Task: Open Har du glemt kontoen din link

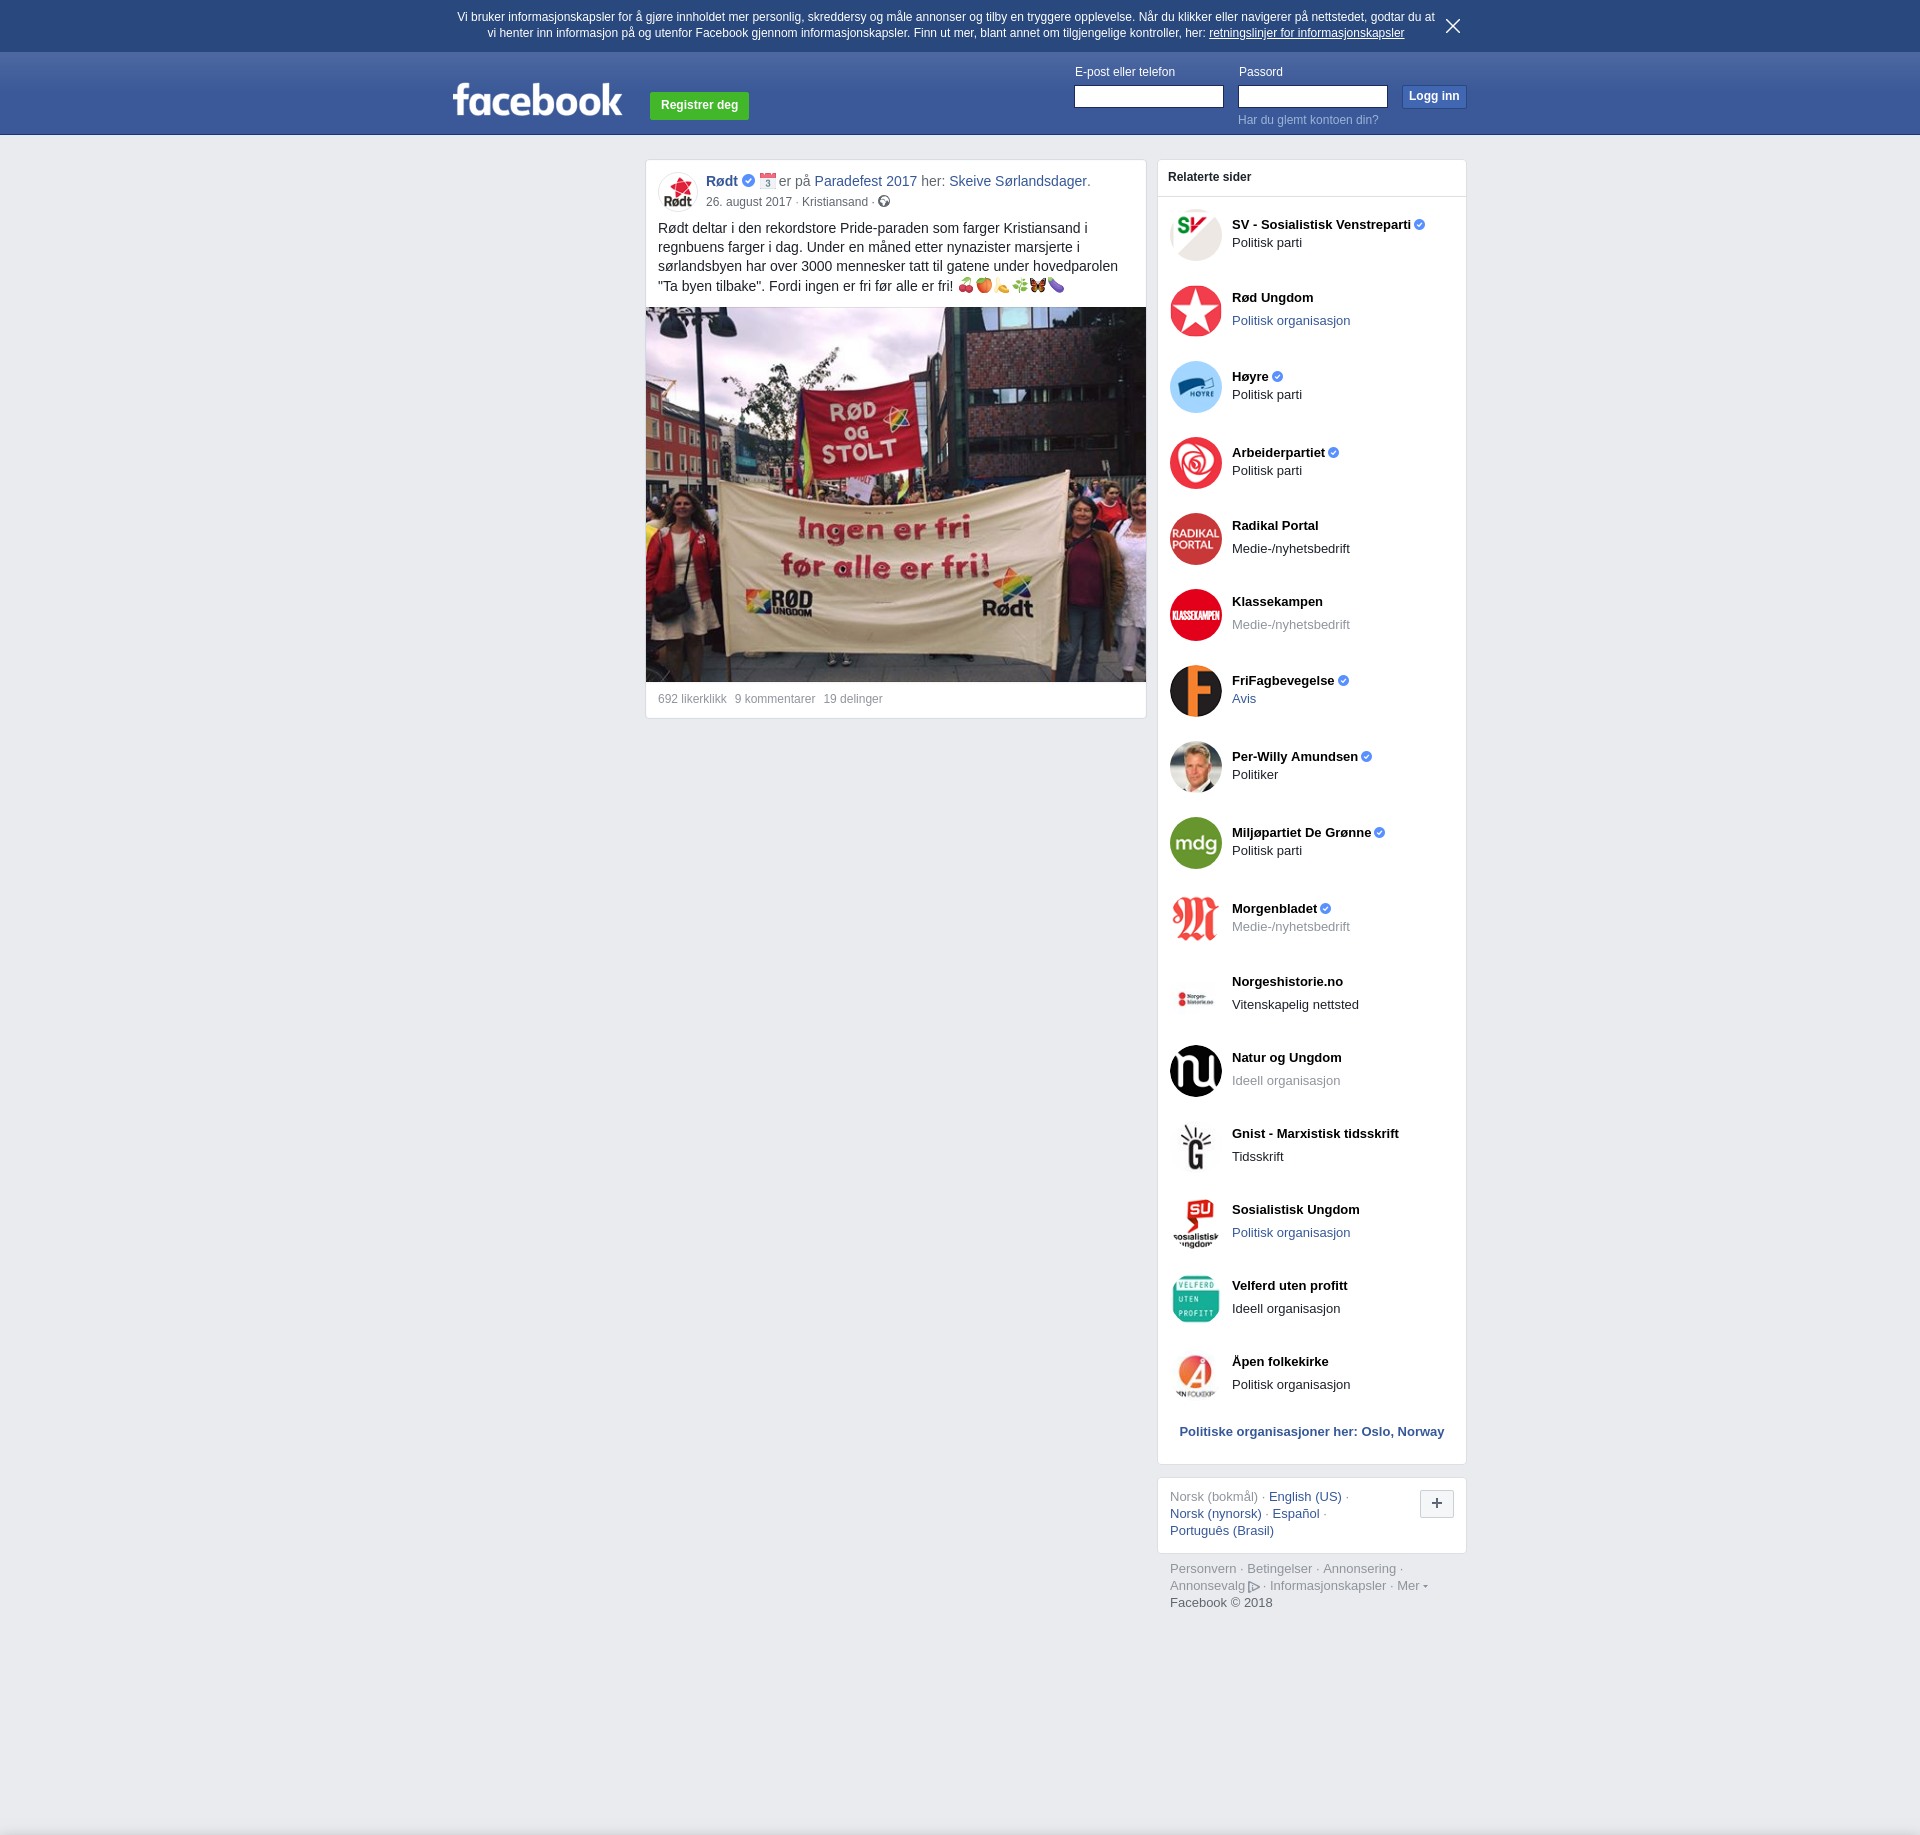Action: tap(1308, 120)
